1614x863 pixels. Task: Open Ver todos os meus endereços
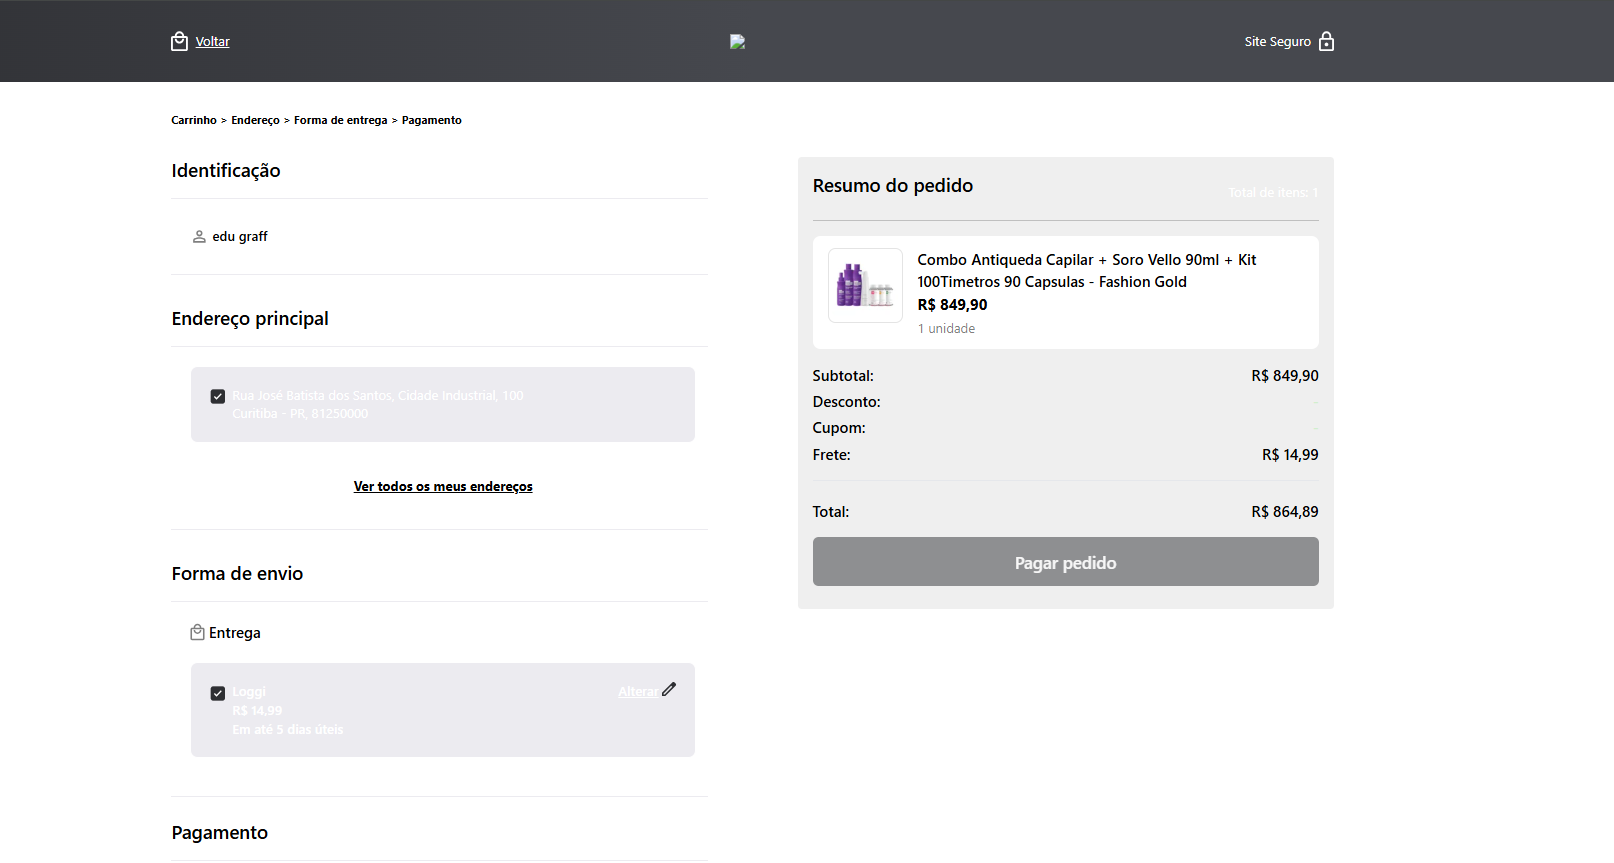[x=443, y=487]
